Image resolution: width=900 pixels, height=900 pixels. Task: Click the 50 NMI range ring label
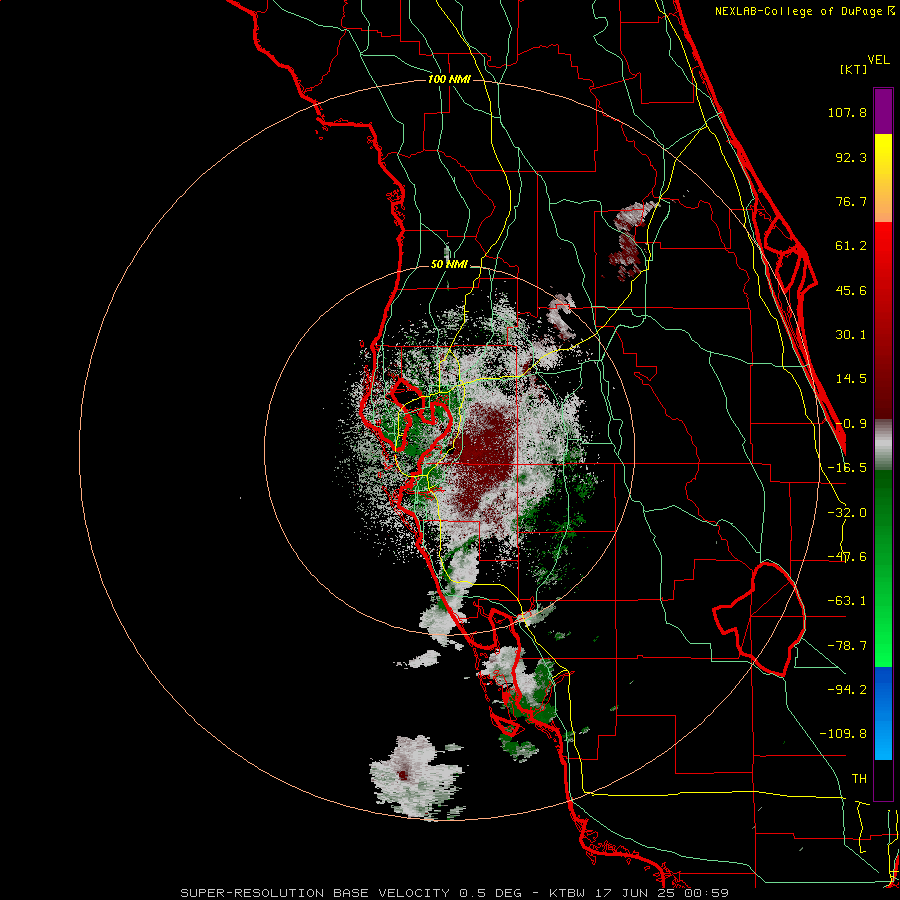pyautogui.click(x=449, y=264)
